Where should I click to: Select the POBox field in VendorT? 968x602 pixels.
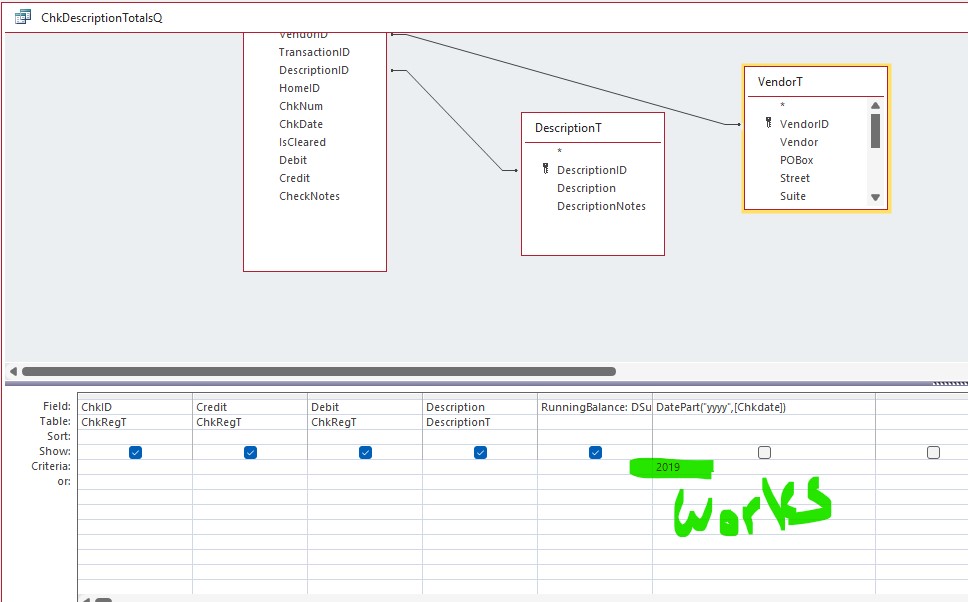click(x=796, y=160)
